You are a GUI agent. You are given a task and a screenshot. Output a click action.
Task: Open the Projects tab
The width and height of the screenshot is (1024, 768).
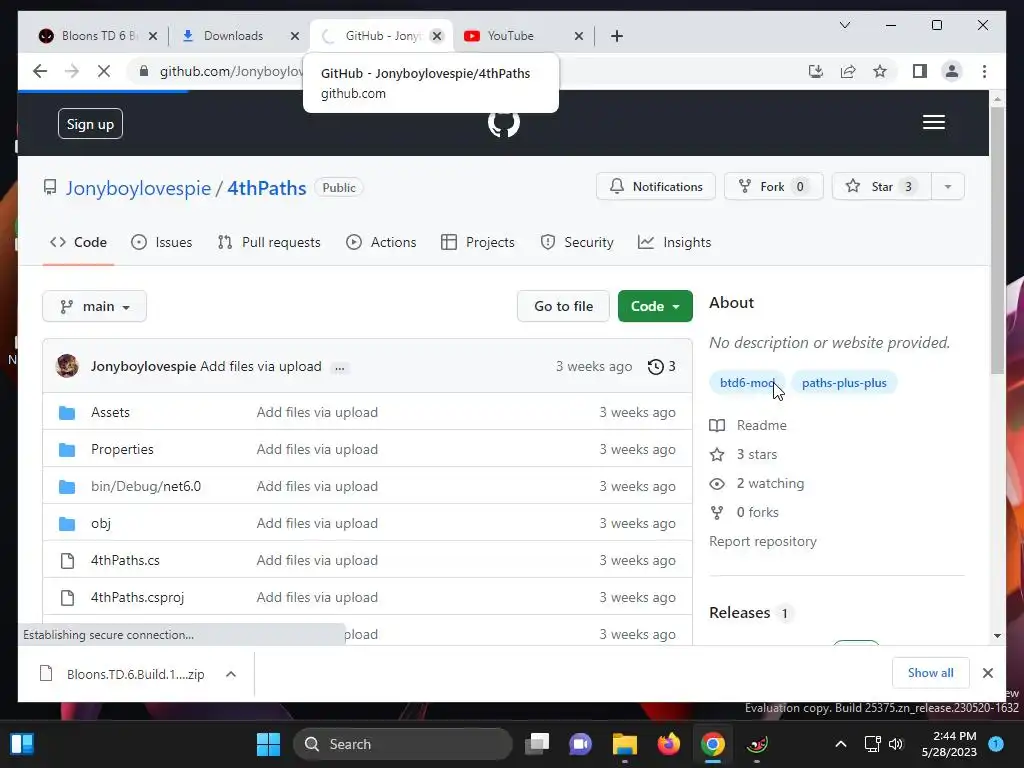pyautogui.click(x=477, y=242)
